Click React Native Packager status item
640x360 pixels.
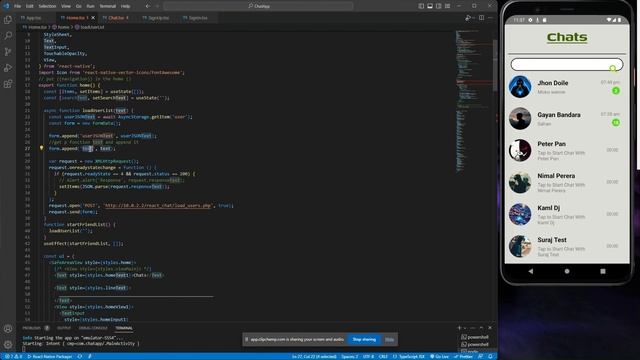pos(49,356)
